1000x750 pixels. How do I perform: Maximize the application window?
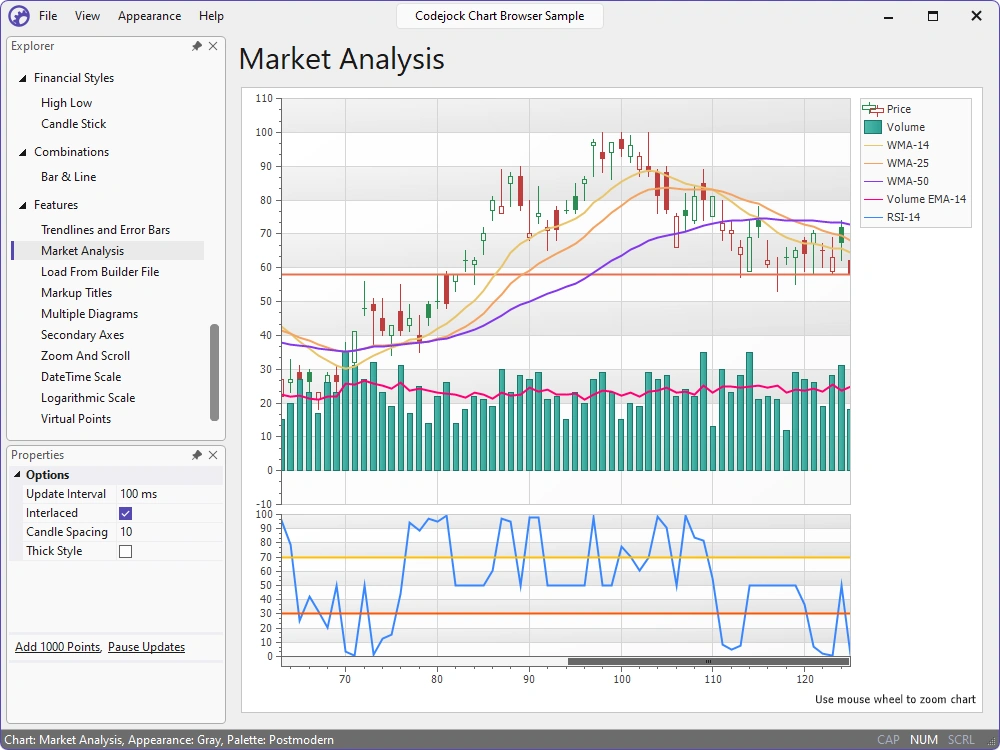pyautogui.click(x=932, y=16)
